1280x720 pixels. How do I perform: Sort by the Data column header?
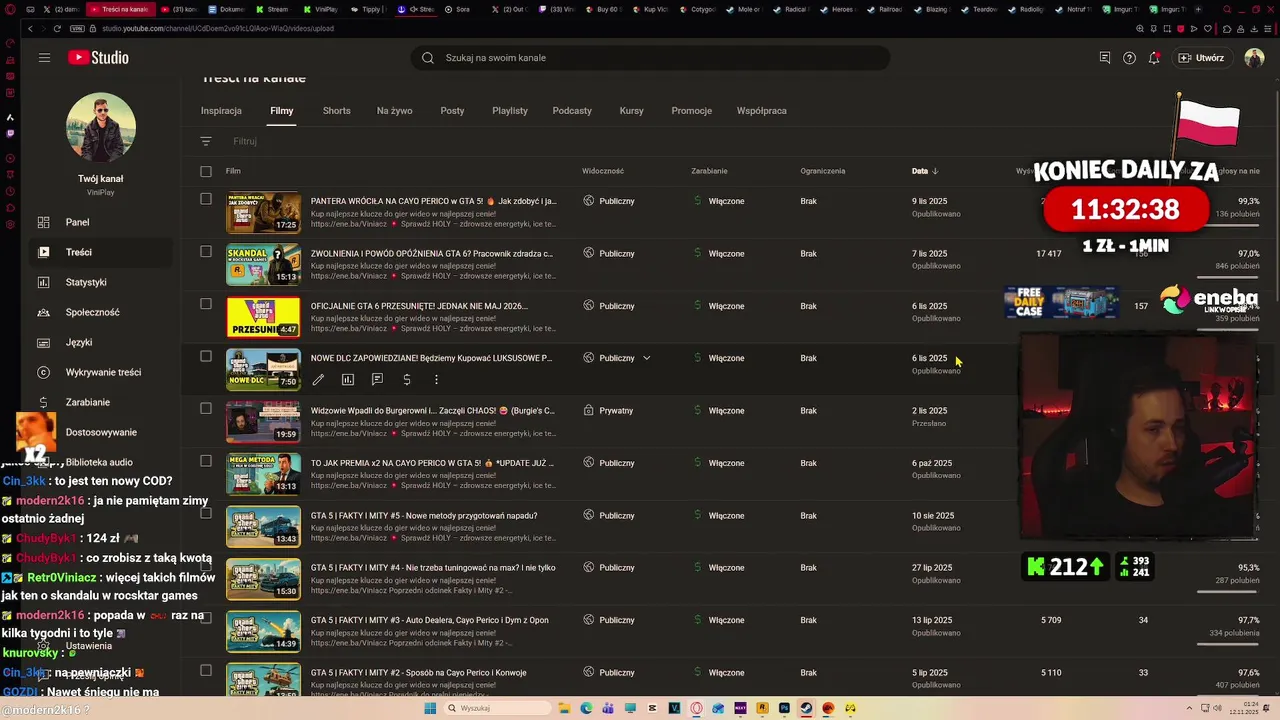tap(925, 171)
